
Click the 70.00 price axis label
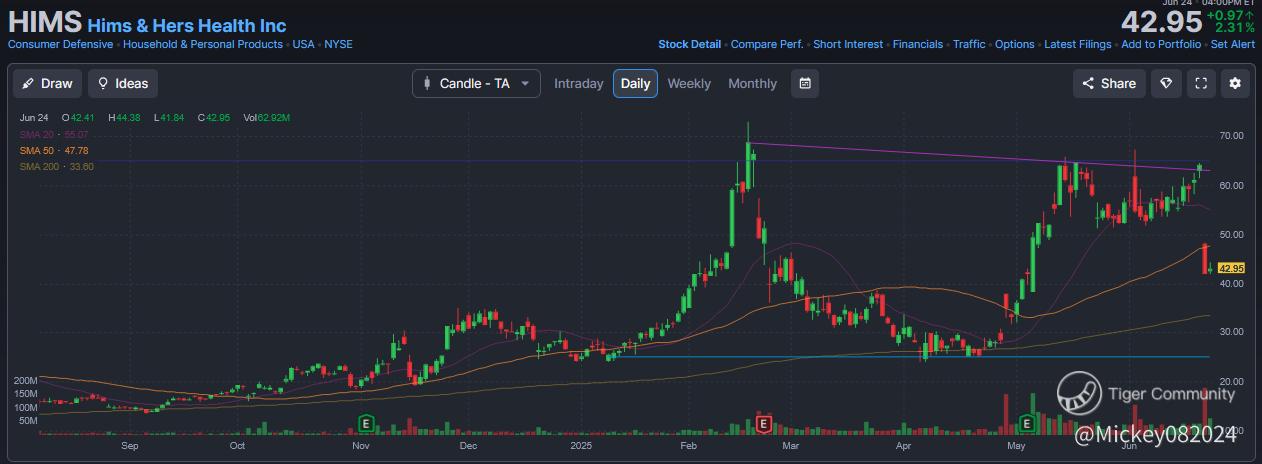point(1231,136)
